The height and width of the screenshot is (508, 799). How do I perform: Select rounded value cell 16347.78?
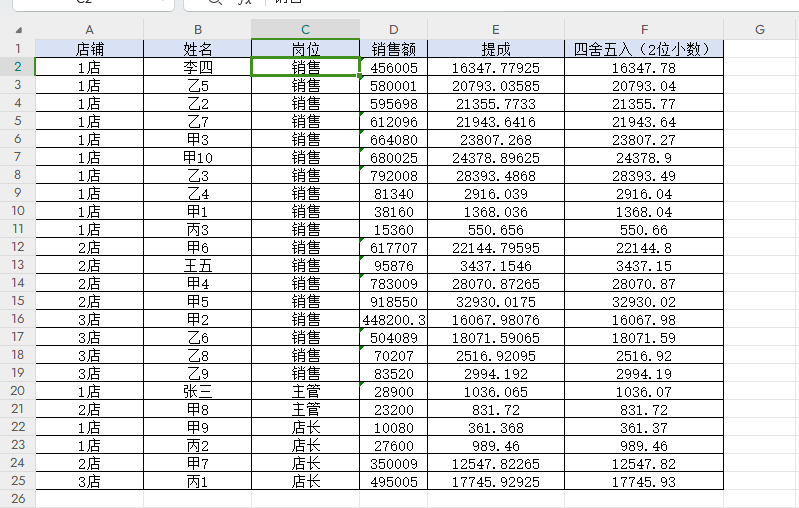point(644,67)
